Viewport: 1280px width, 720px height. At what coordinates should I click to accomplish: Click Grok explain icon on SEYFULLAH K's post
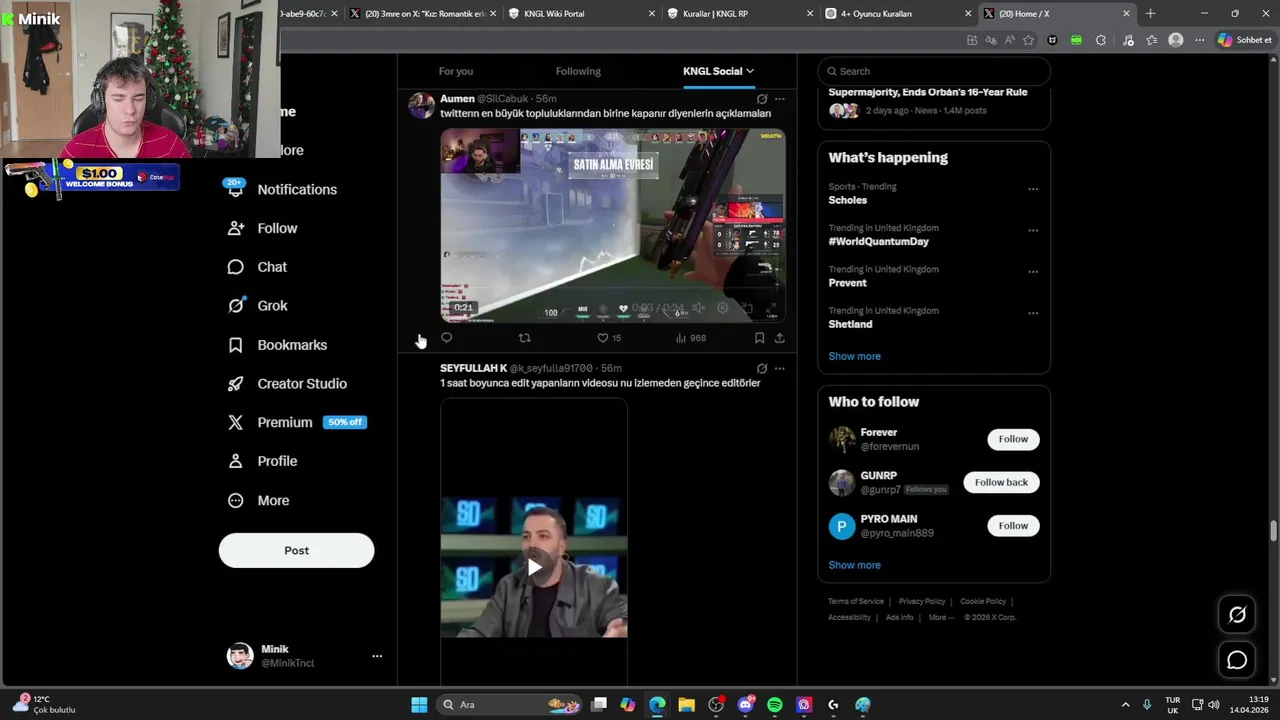coord(762,368)
